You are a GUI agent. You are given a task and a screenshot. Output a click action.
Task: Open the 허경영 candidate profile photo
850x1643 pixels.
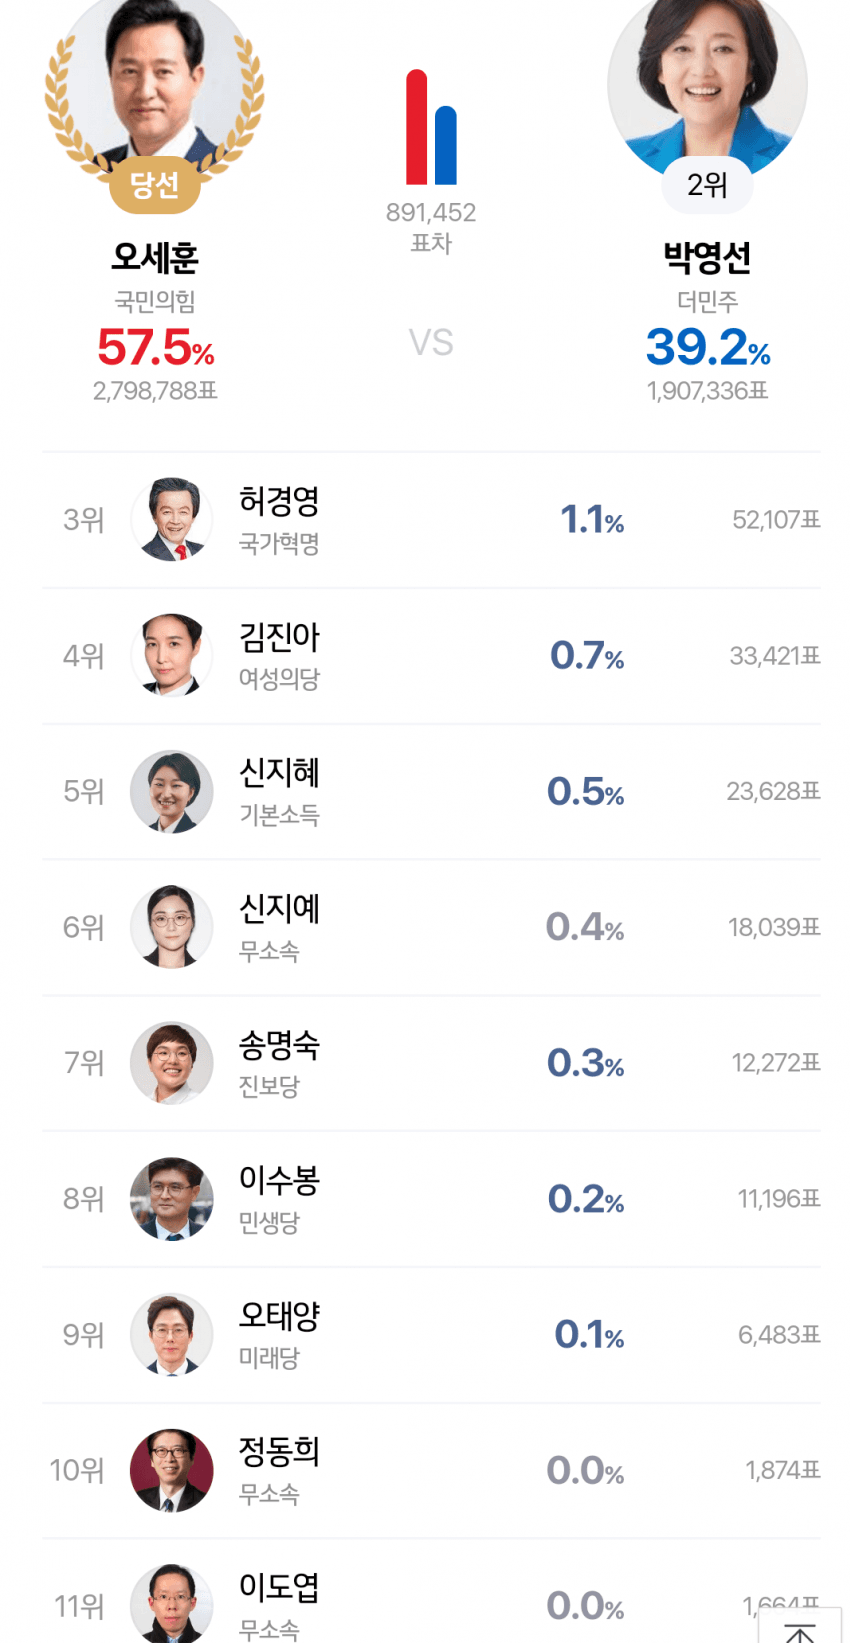coord(172,520)
